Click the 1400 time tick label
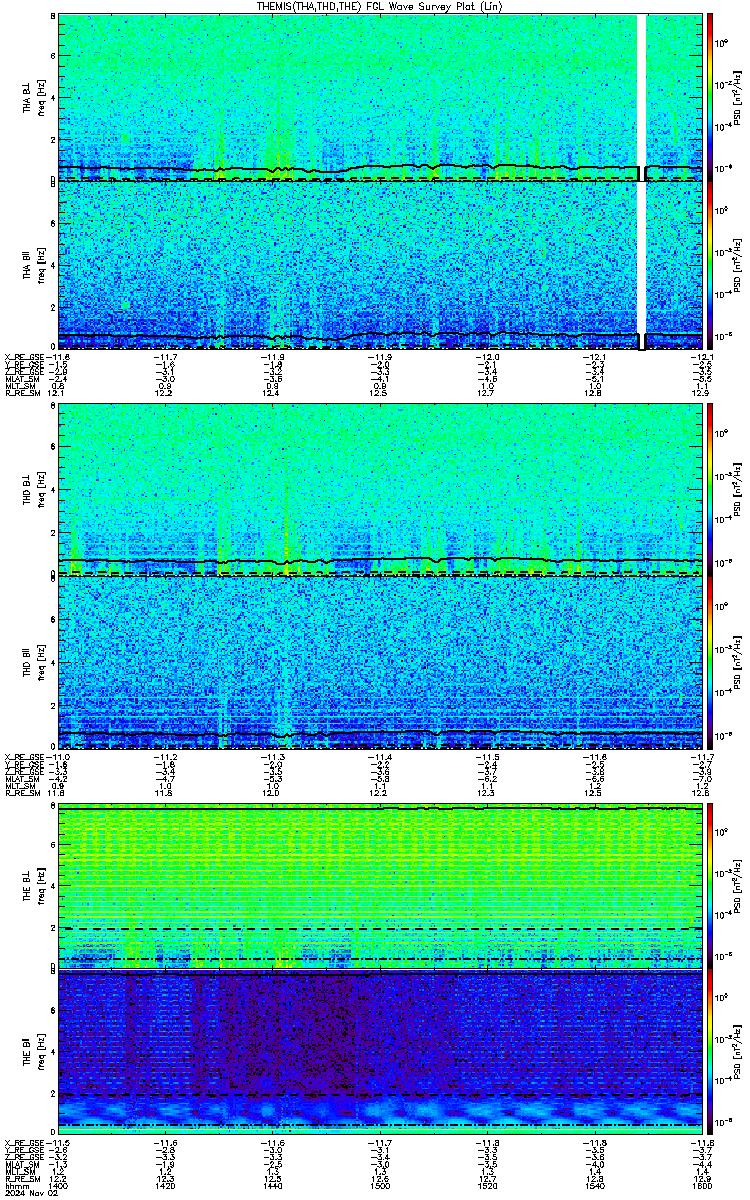This screenshot has width=750, height=1200. [60, 1184]
